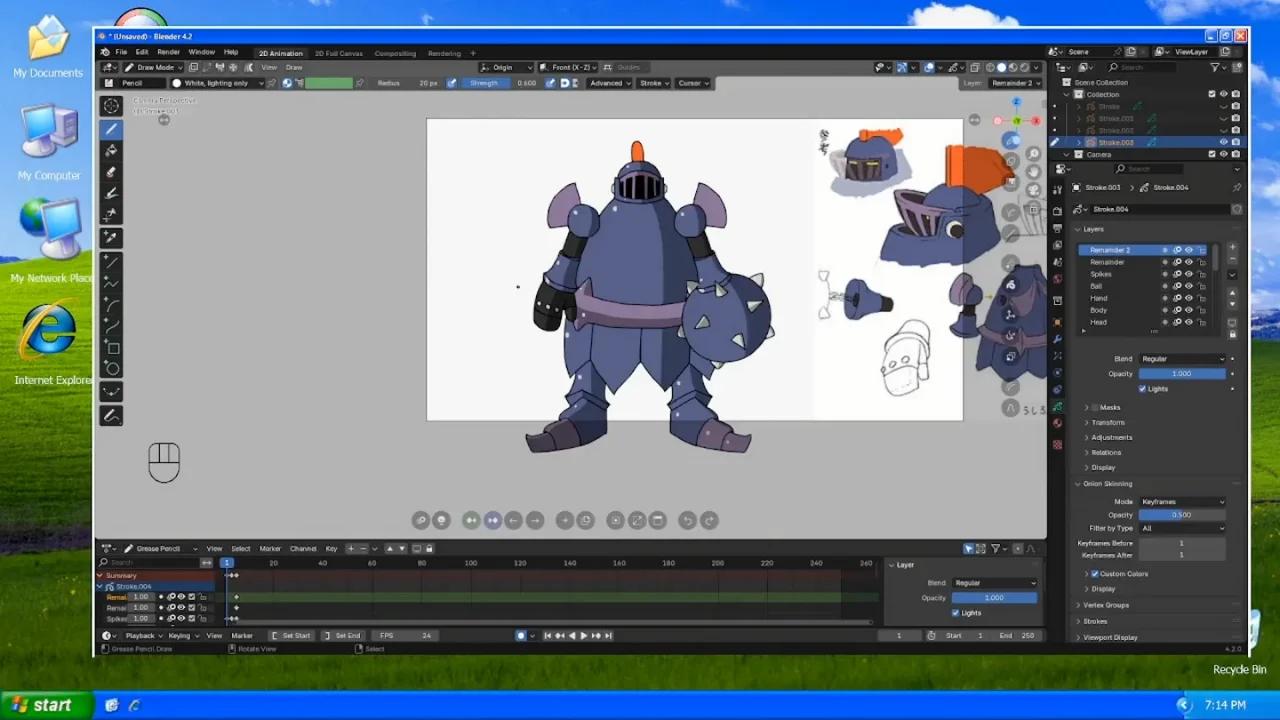Screen dimensions: 1280x720
Task: Switch to the Compositing workspace tab
Action: [x=395, y=53]
